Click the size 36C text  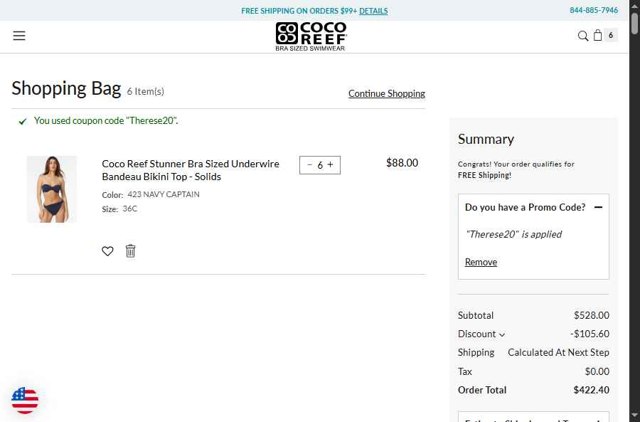click(130, 209)
